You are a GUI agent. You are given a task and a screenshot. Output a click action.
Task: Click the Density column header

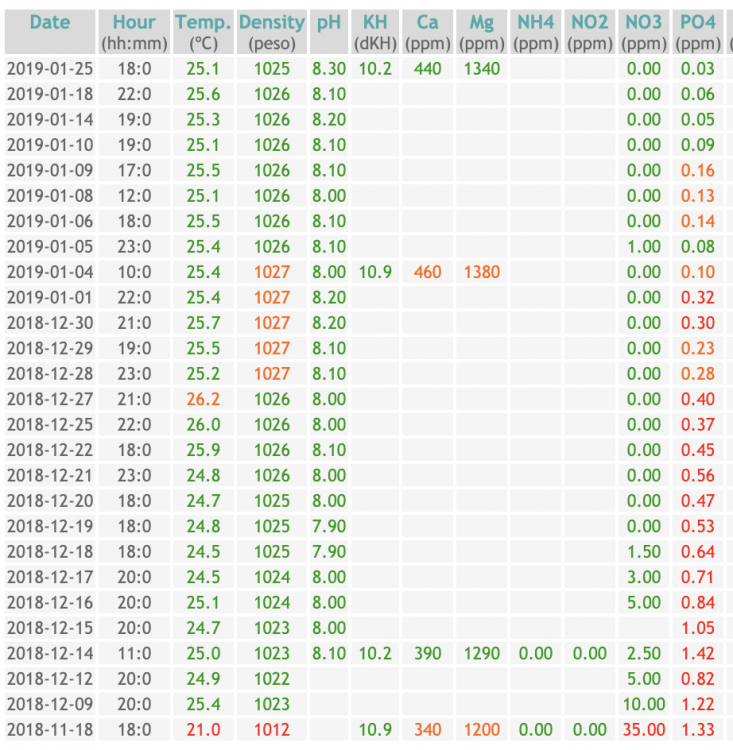pos(271,22)
